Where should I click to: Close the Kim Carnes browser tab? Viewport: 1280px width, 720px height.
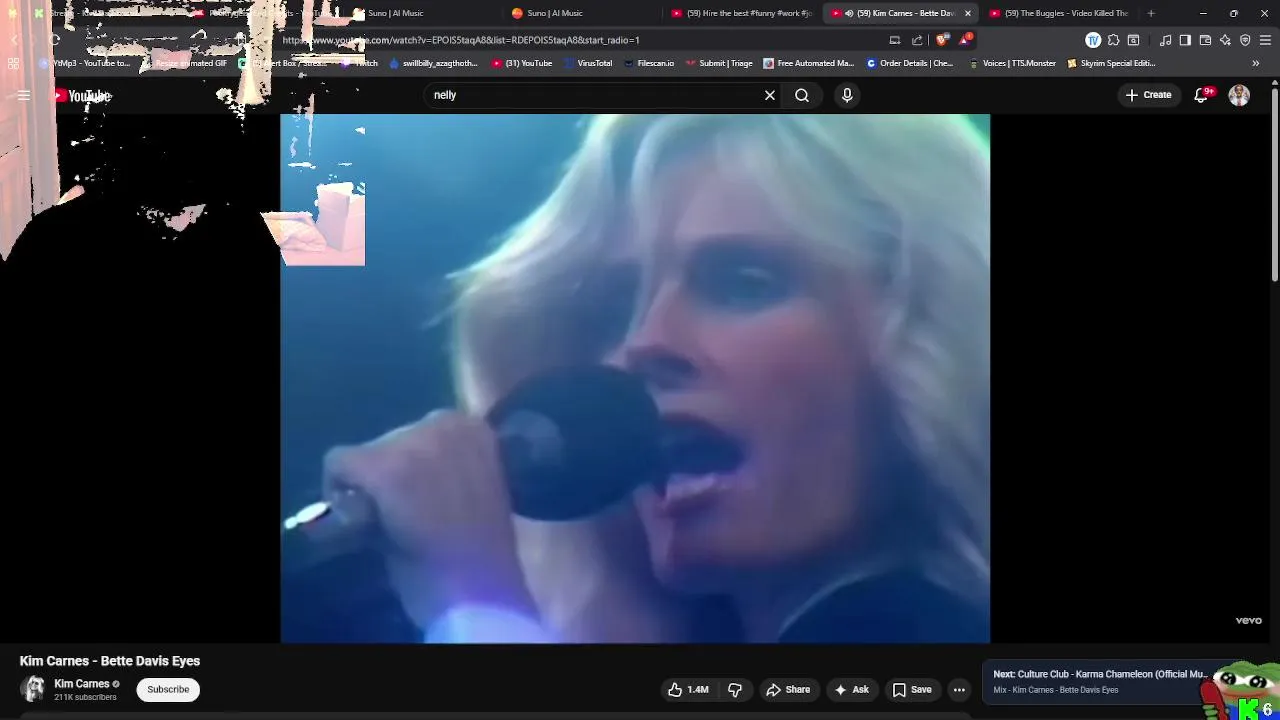tap(967, 13)
